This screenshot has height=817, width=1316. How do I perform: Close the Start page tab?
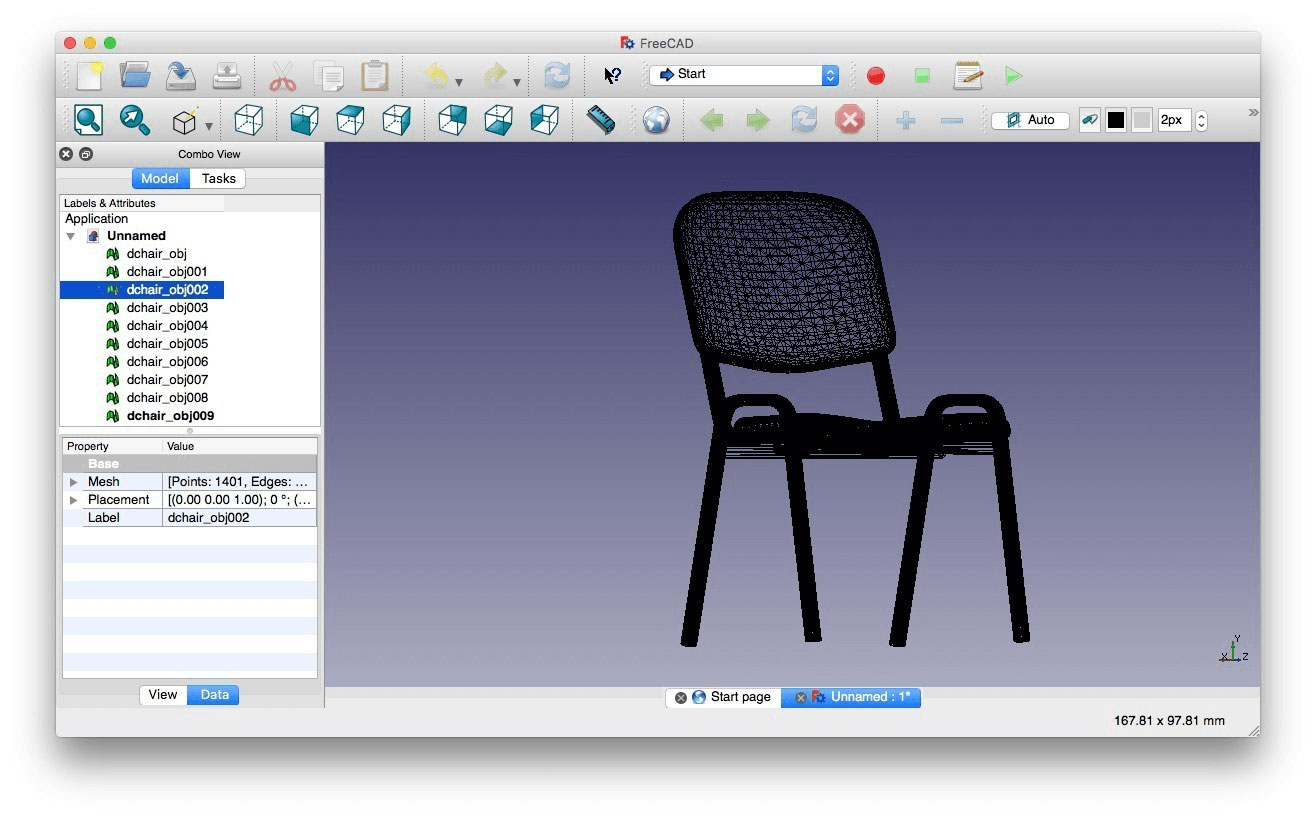click(681, 698)
